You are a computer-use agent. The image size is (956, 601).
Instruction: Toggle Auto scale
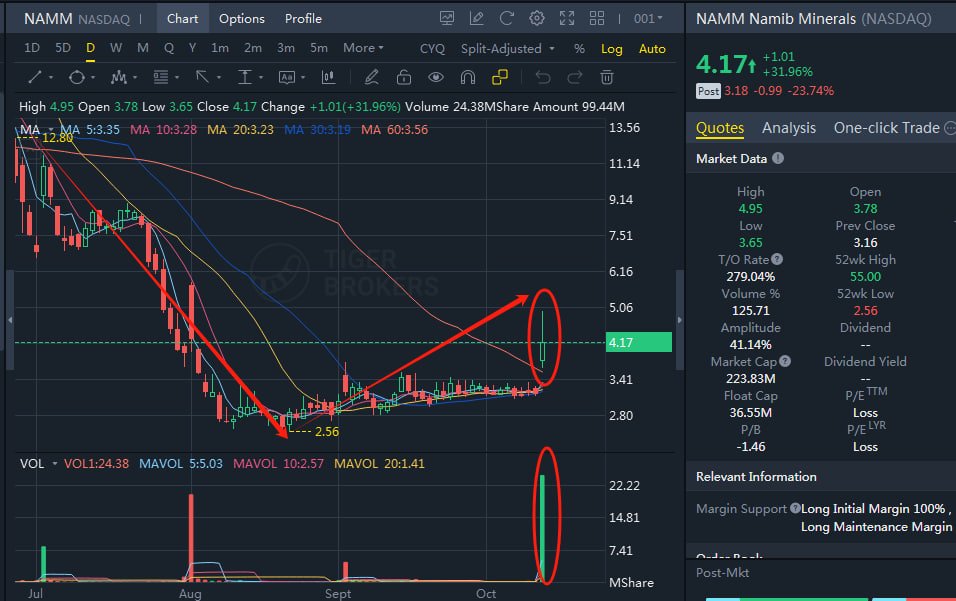pos(652,49)
